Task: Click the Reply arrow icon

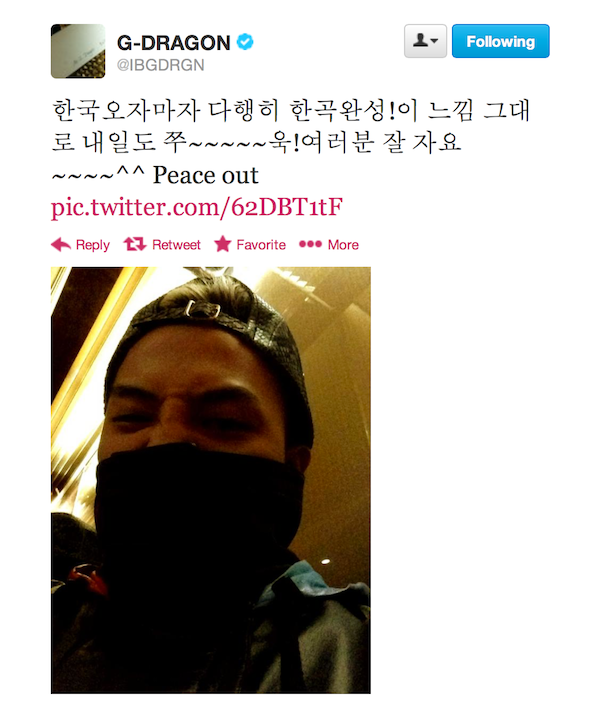Action: 61,245
